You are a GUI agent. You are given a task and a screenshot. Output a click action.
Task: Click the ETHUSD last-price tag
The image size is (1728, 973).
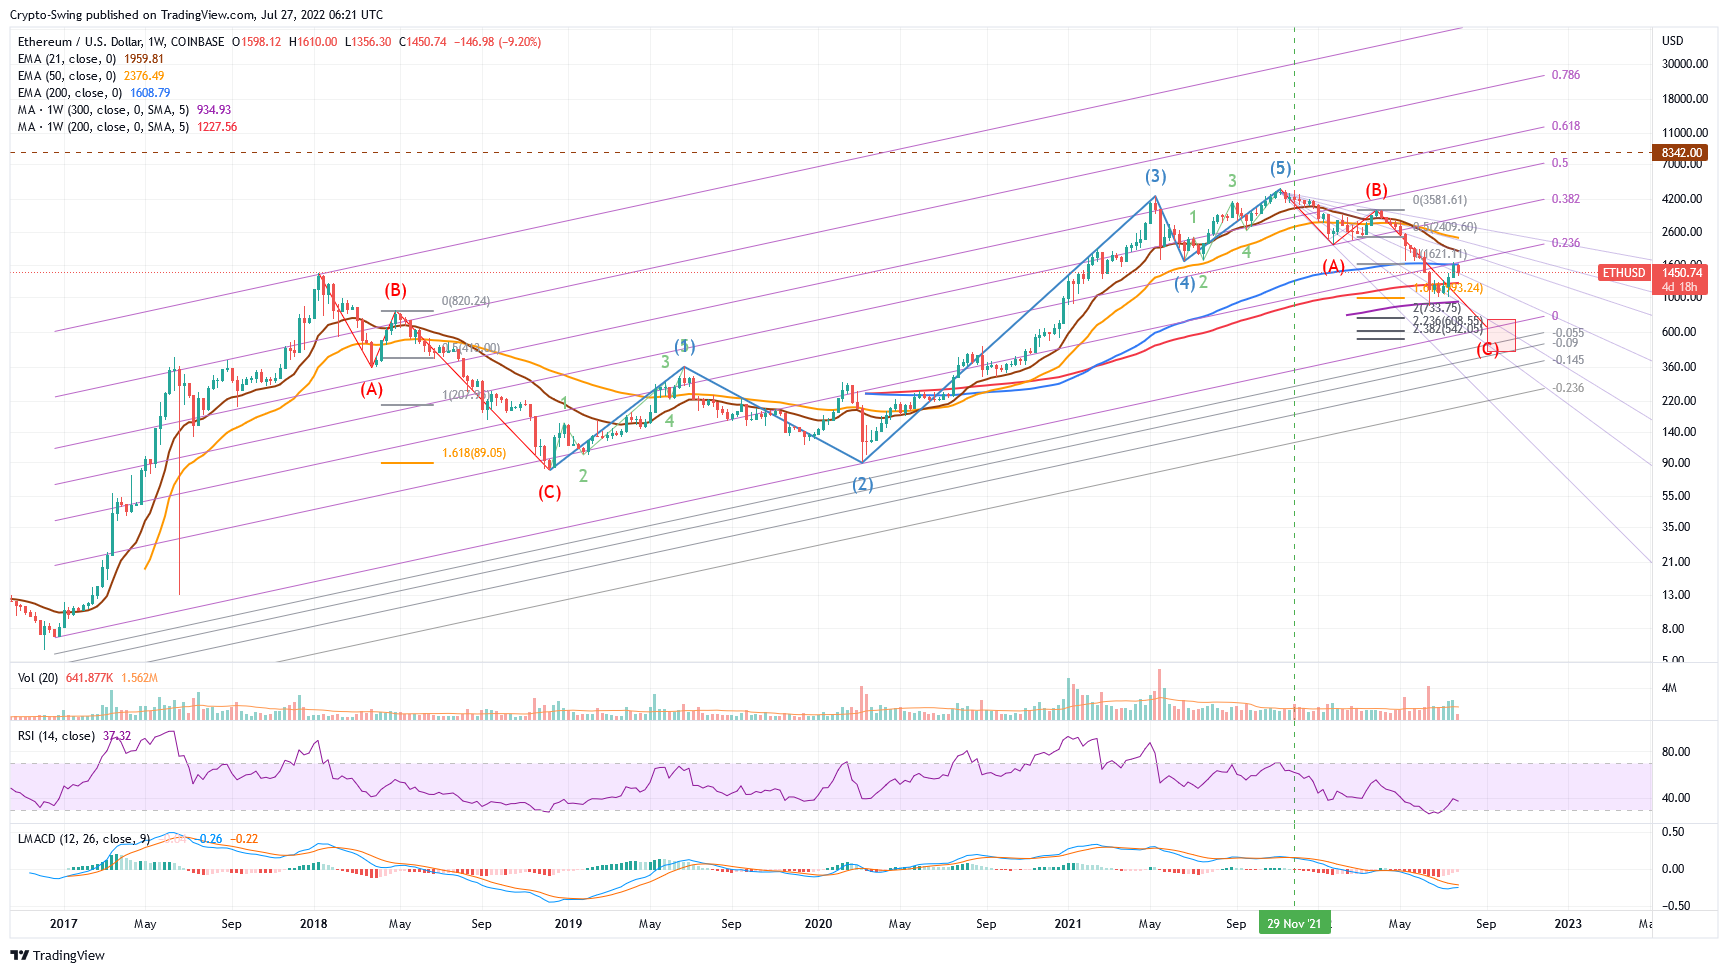tap(1623, 273)
